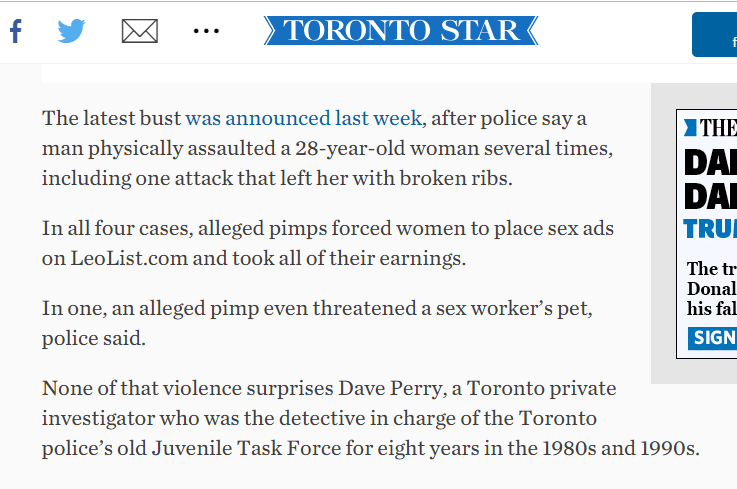Click the paragraph about the threatened pet
737x489 pixels.
click(317, 323)
